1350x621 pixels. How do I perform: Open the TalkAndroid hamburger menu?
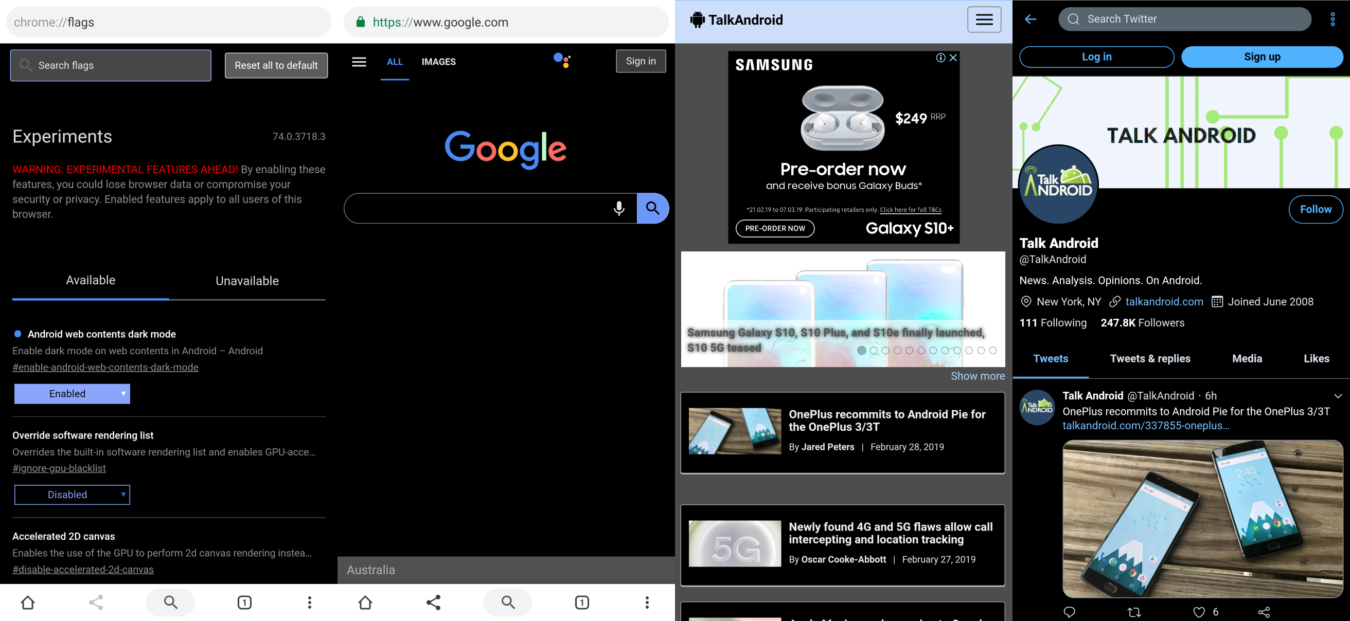tap(984, 19)
